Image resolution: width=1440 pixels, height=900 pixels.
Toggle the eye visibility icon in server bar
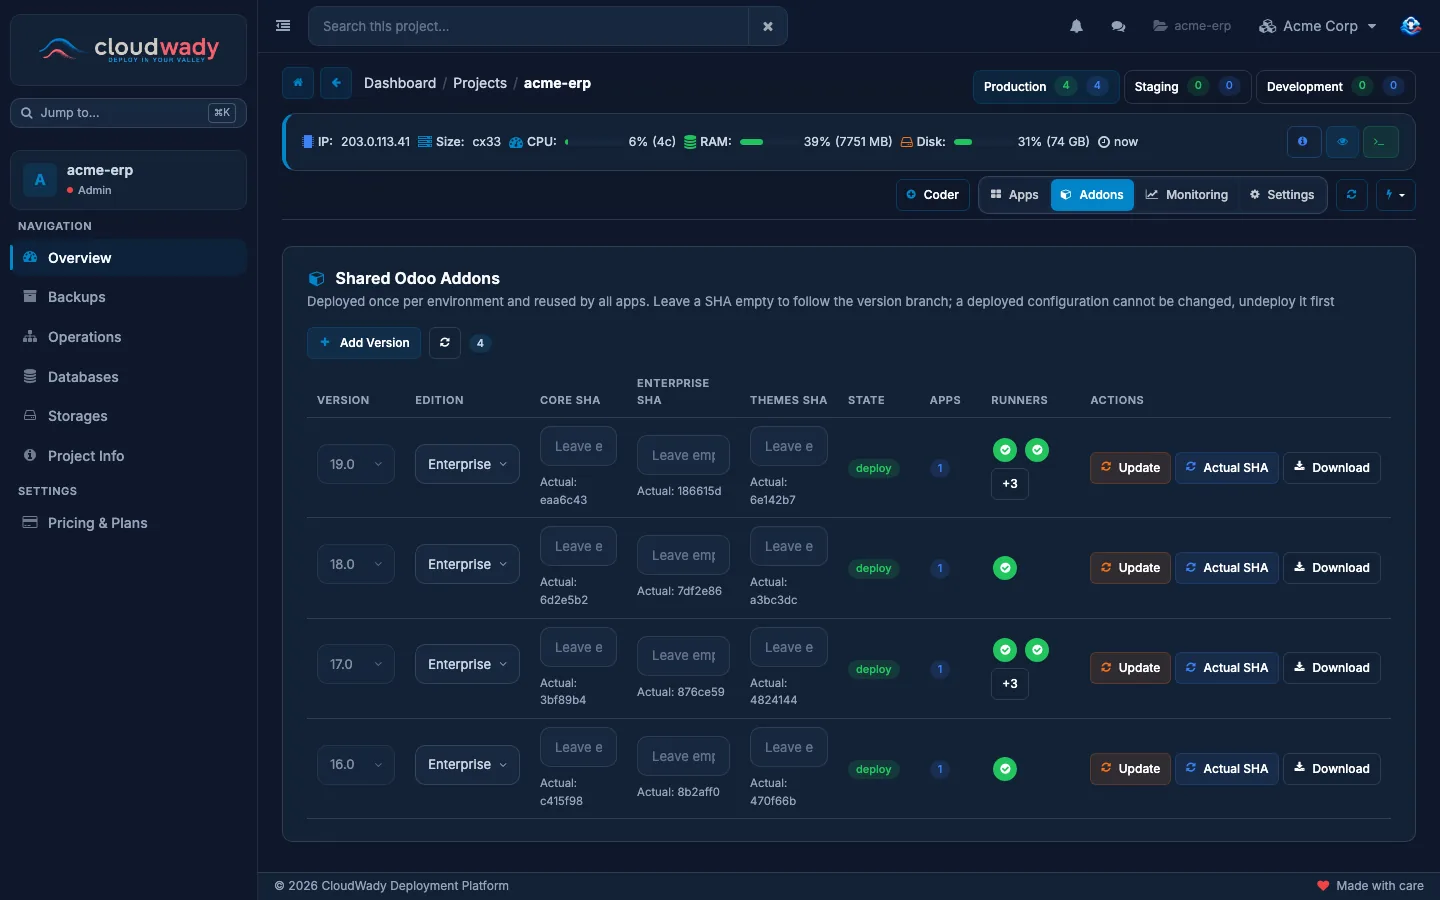(1342, 142)
